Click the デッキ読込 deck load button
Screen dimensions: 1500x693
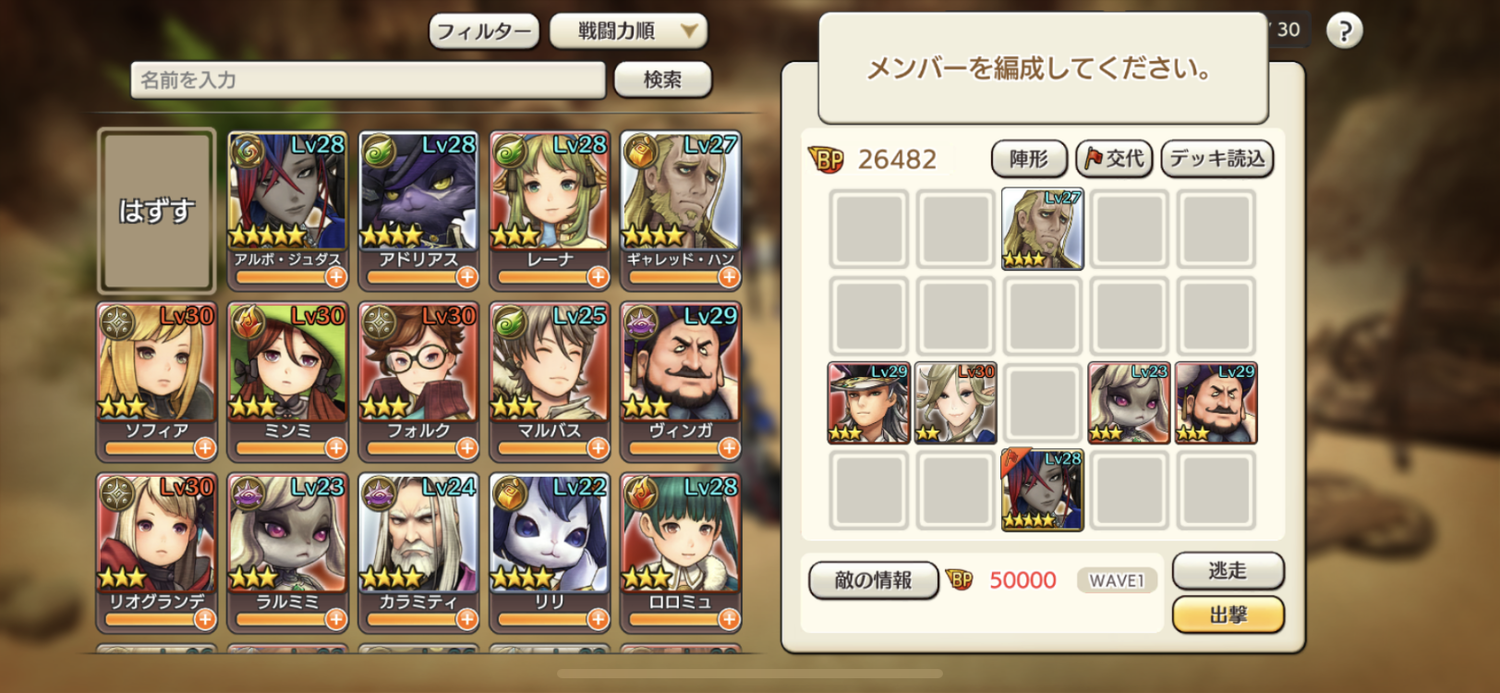point(1217,159)
